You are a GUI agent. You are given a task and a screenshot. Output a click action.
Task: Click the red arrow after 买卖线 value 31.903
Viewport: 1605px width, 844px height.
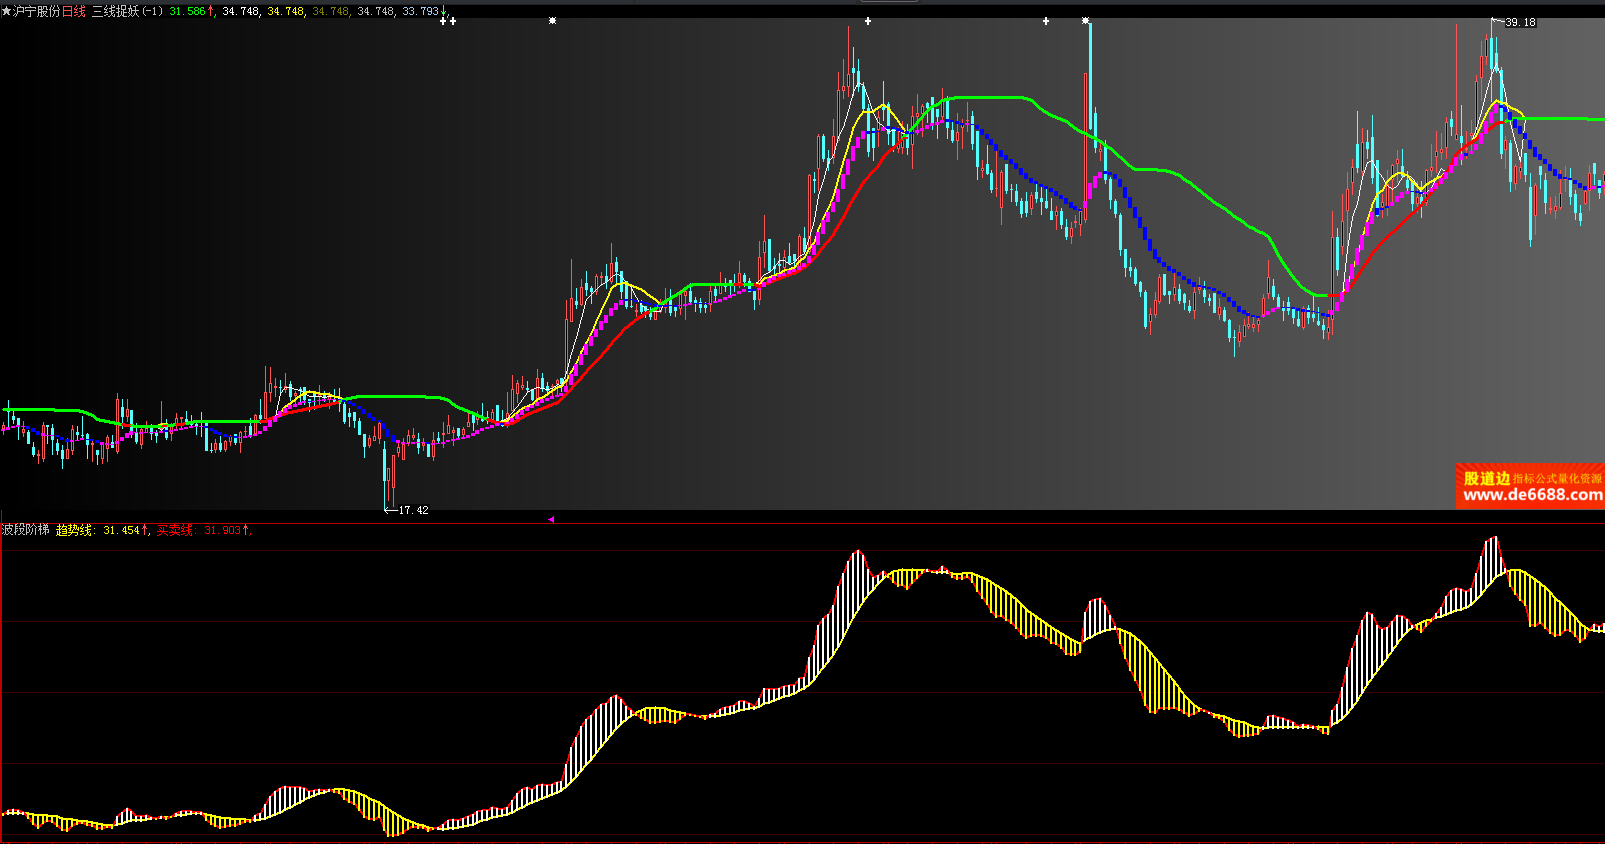click(246, 530)
